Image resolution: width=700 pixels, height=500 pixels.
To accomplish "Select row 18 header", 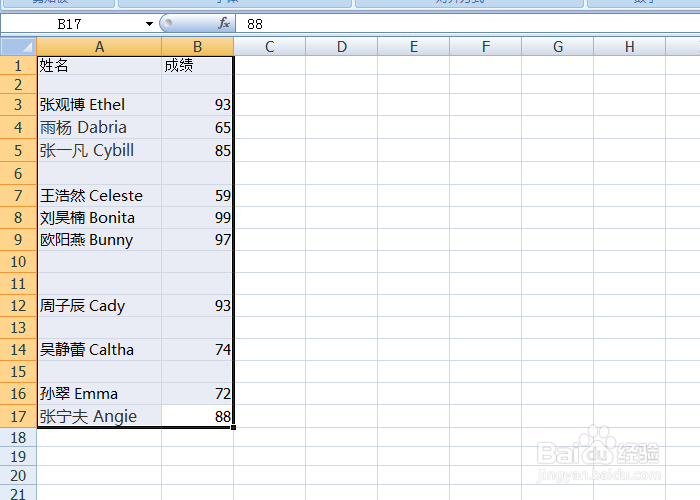I will tap(18, 438).
